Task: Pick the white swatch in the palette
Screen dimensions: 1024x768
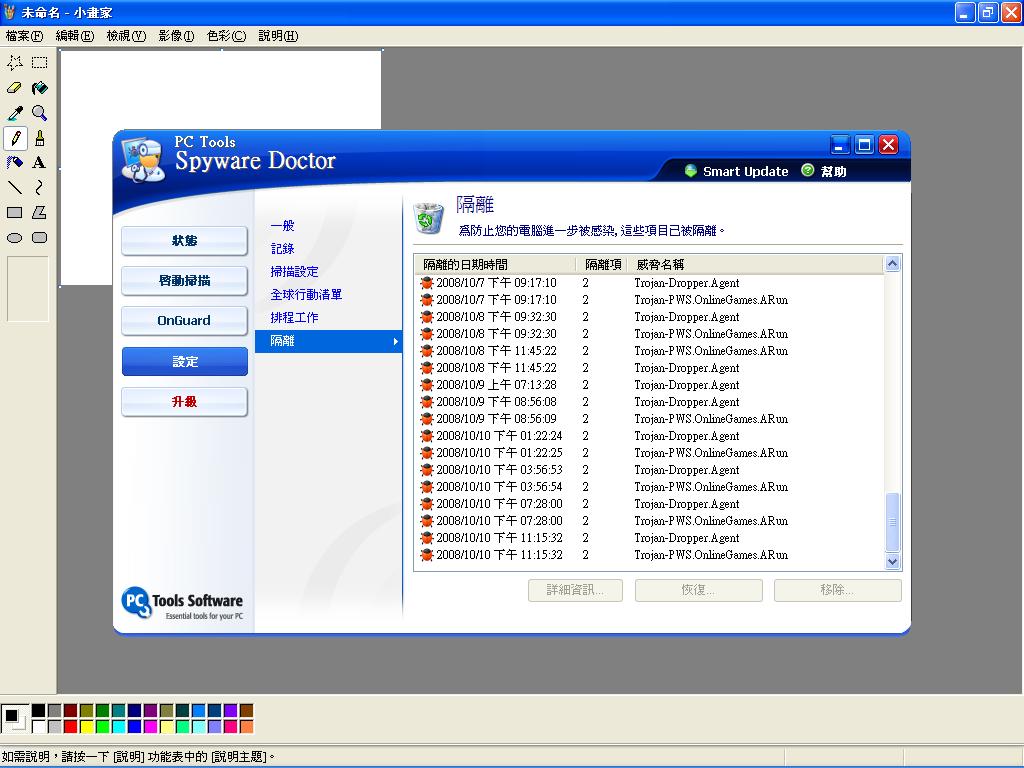Action: point(39,726)
